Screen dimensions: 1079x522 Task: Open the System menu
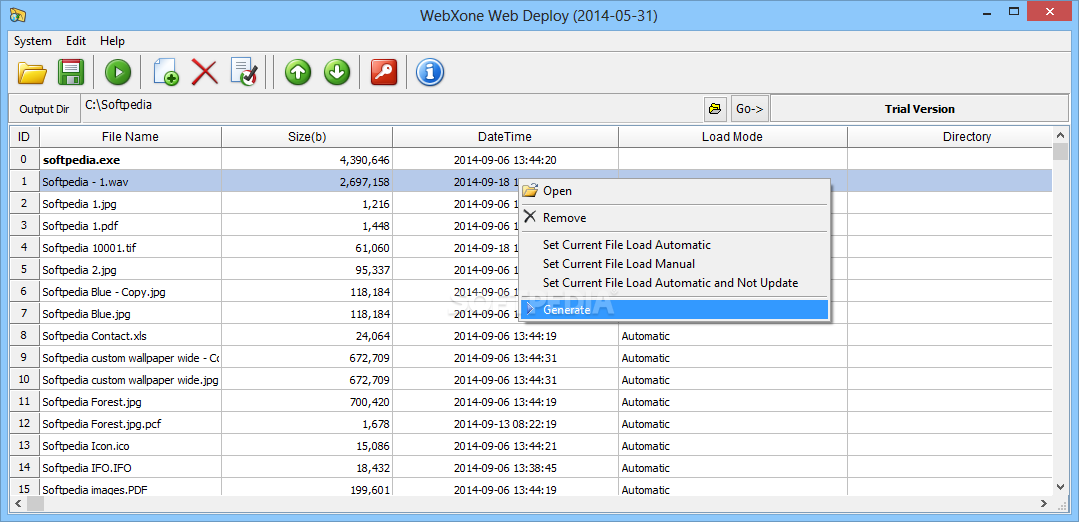[32, 41]
